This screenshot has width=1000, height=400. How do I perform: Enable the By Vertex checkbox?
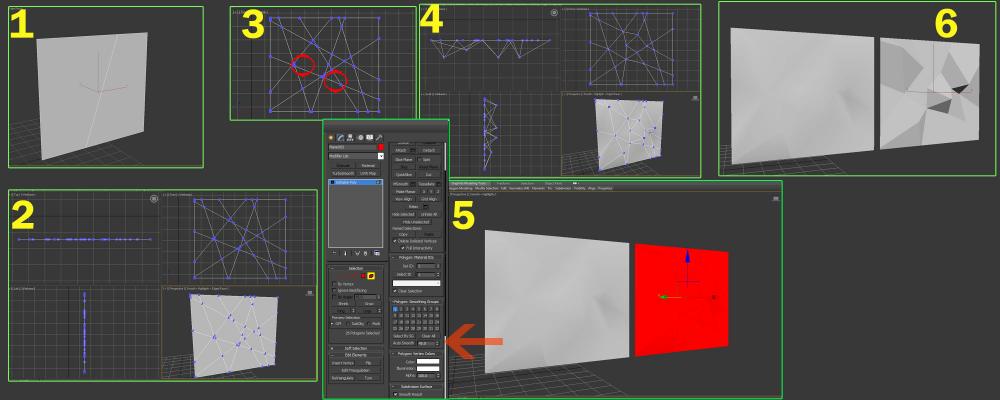[334, 284]
